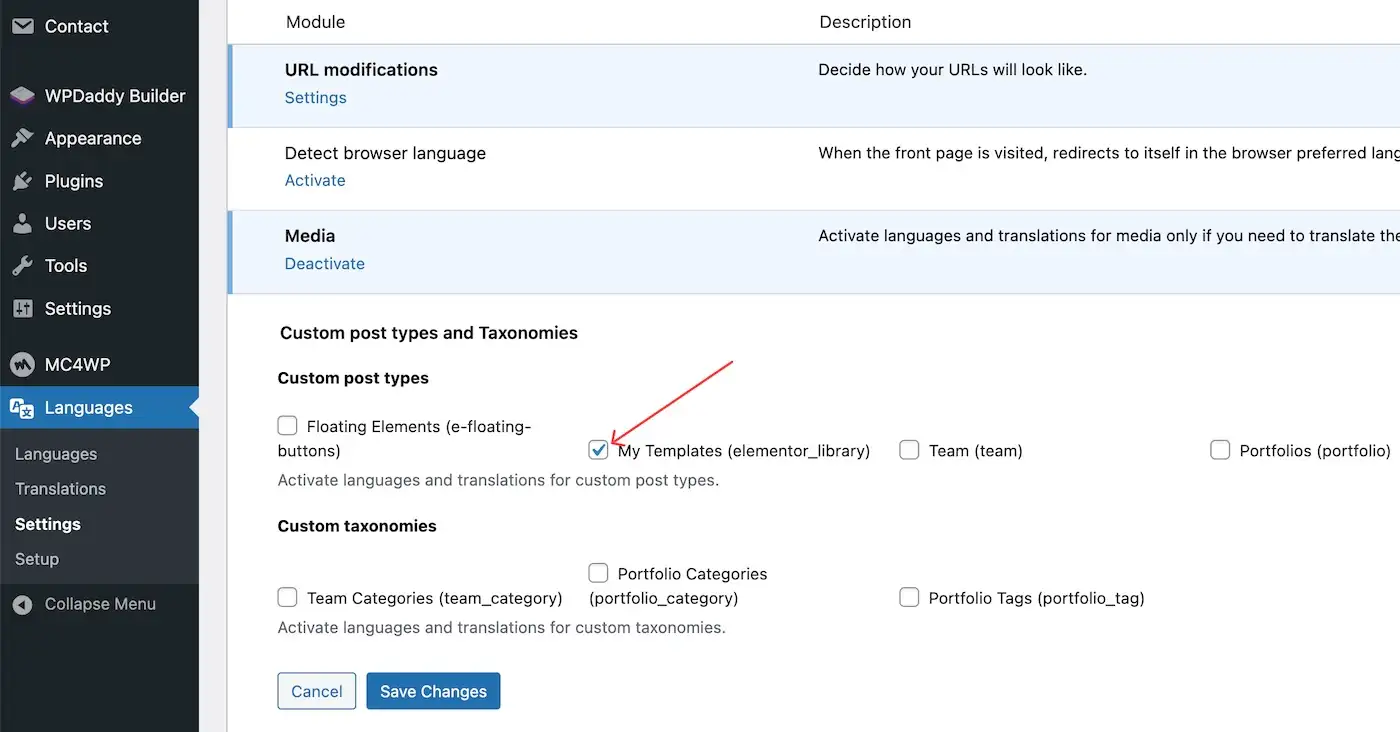Click the Appearance paintbrush icon
Viewport: 1400px width, 732px height.
[22, 139]
